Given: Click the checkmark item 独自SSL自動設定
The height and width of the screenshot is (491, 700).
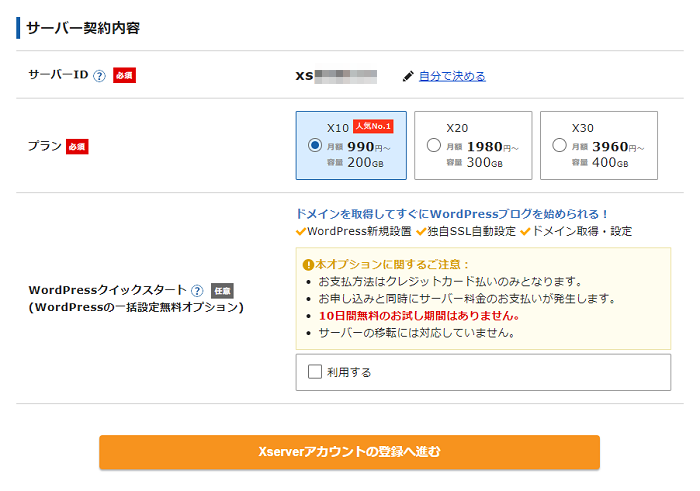Looking at the screenshot, I should [466, 231].
